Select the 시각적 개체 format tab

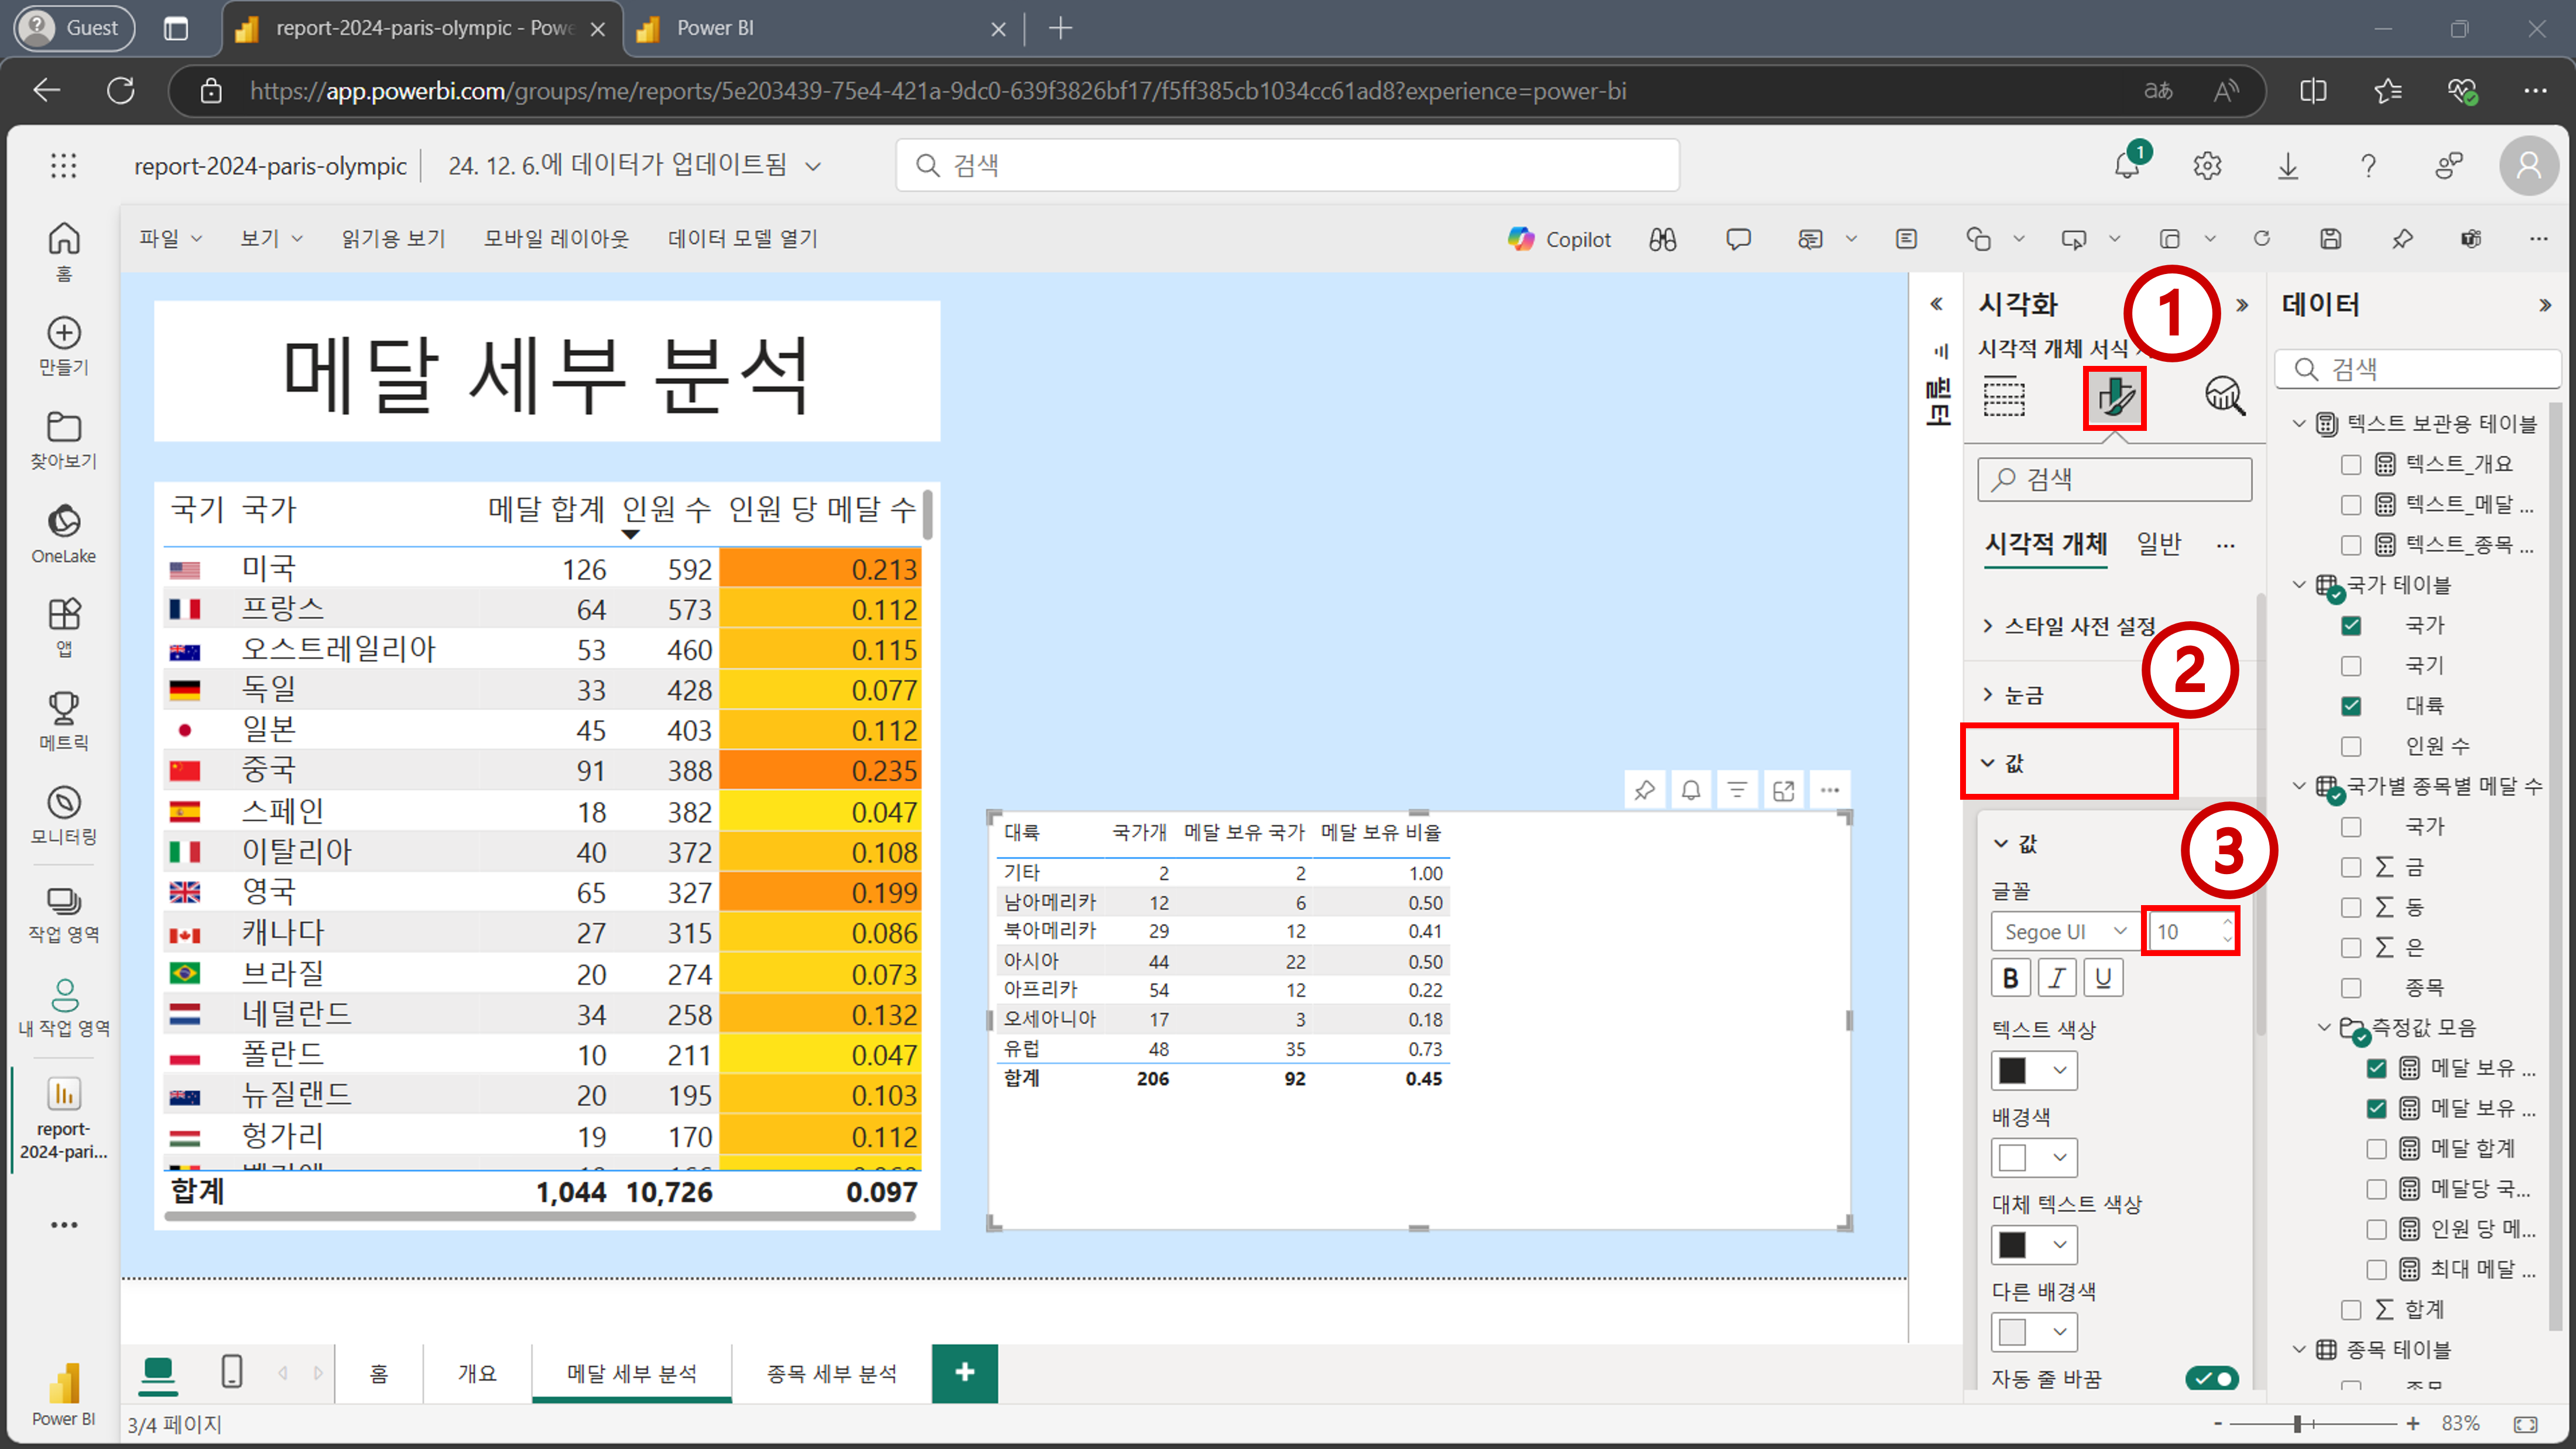coord(2046,544)
